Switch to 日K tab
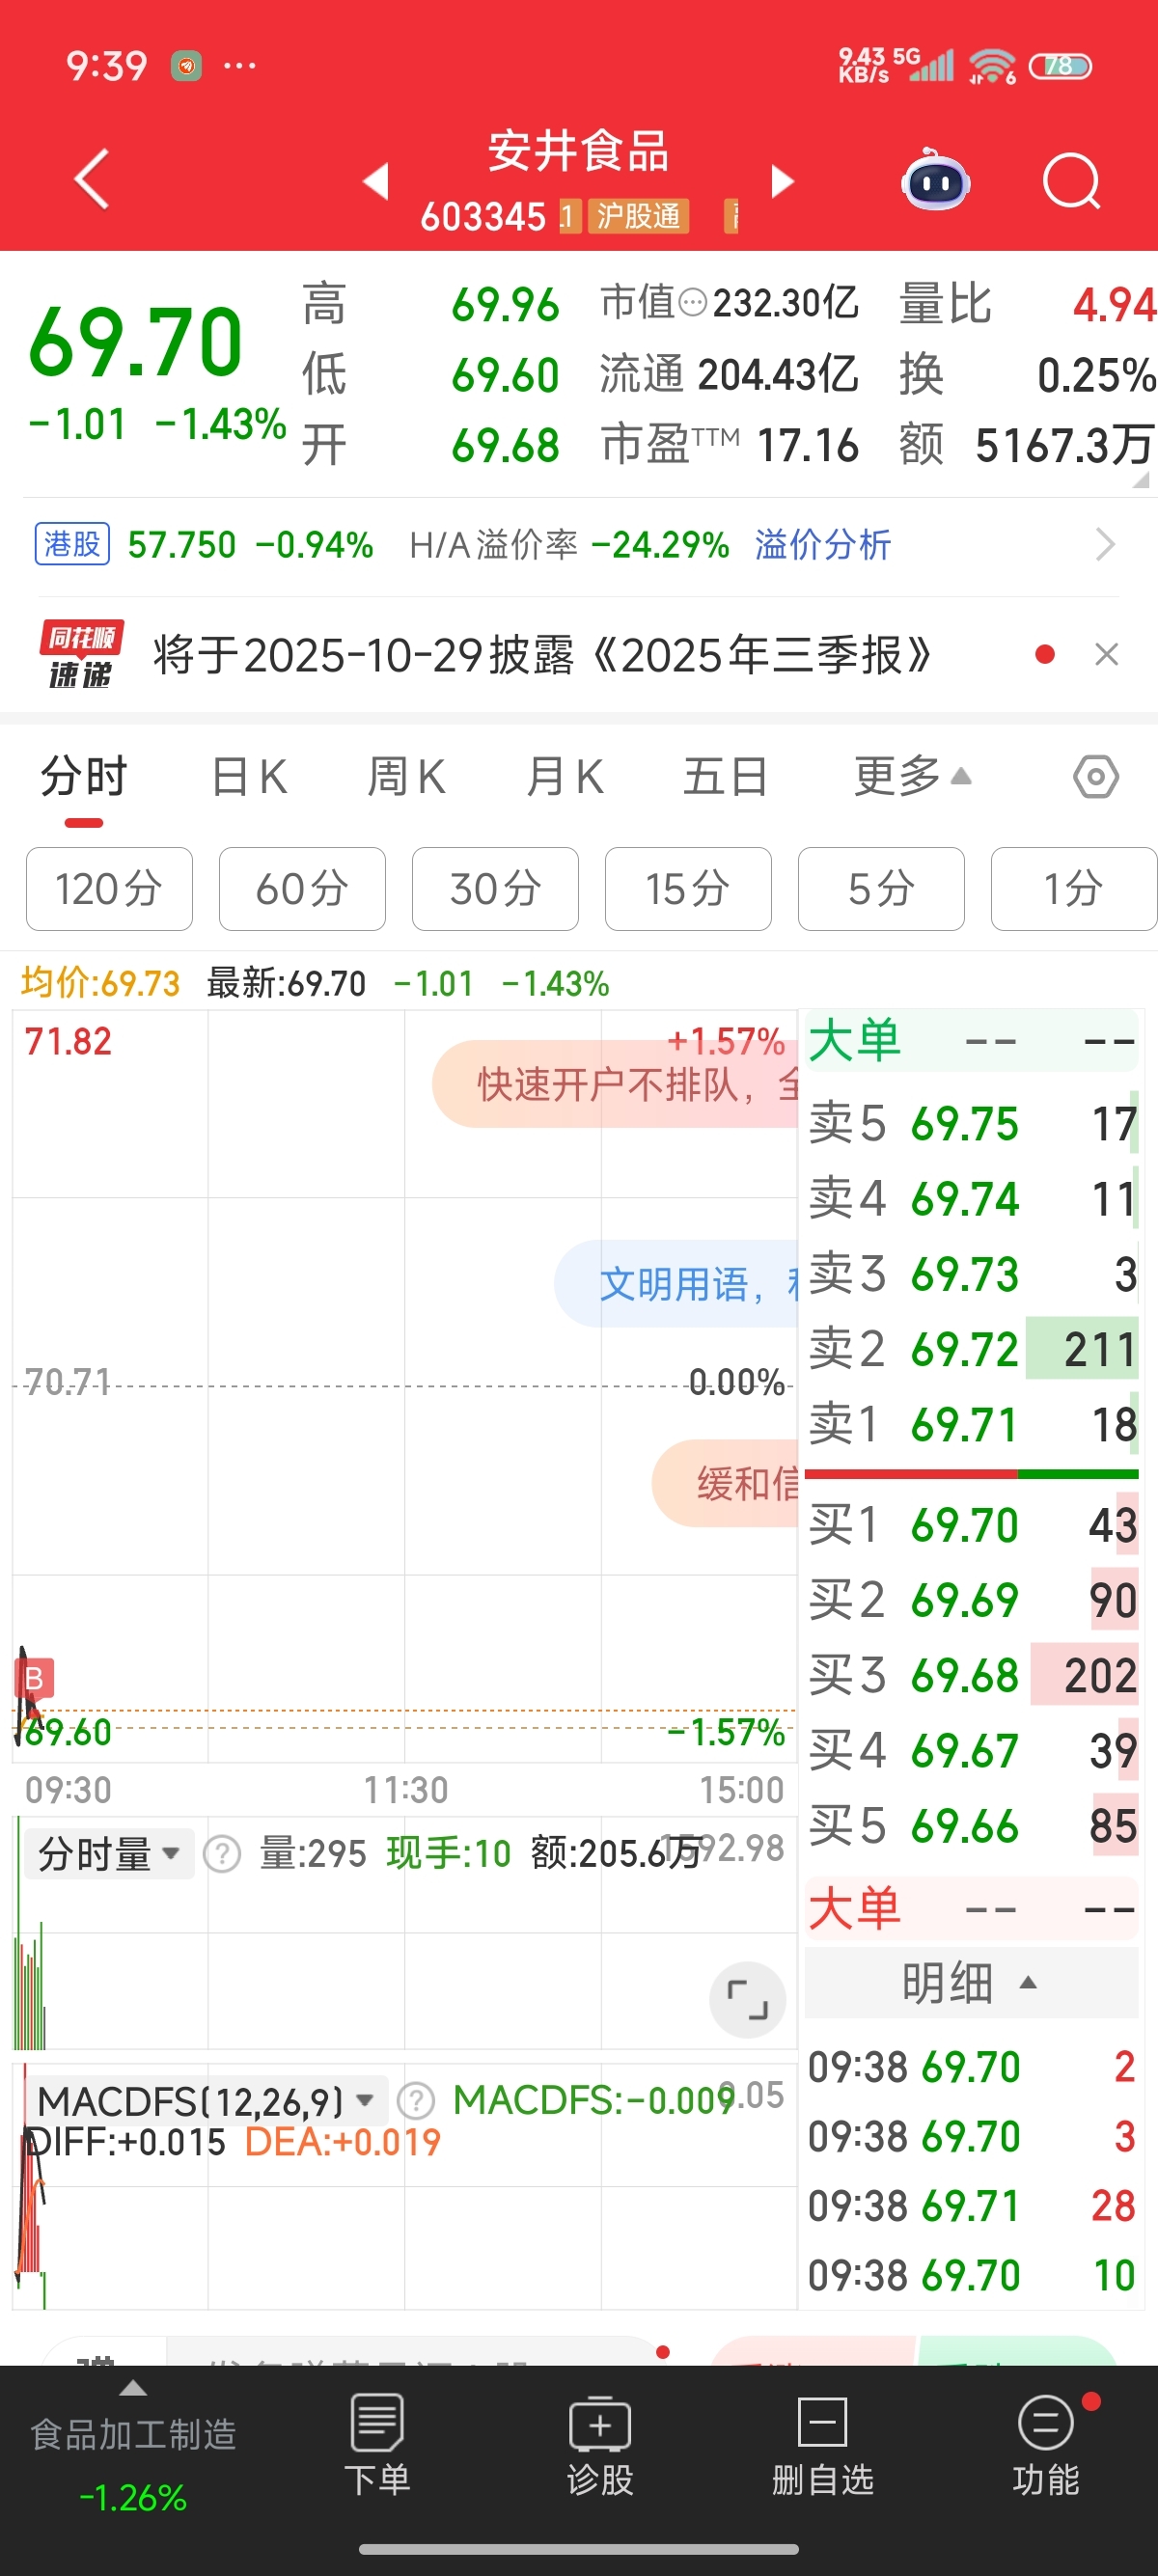The image size is (1158, 2576). tap(249, 777)
